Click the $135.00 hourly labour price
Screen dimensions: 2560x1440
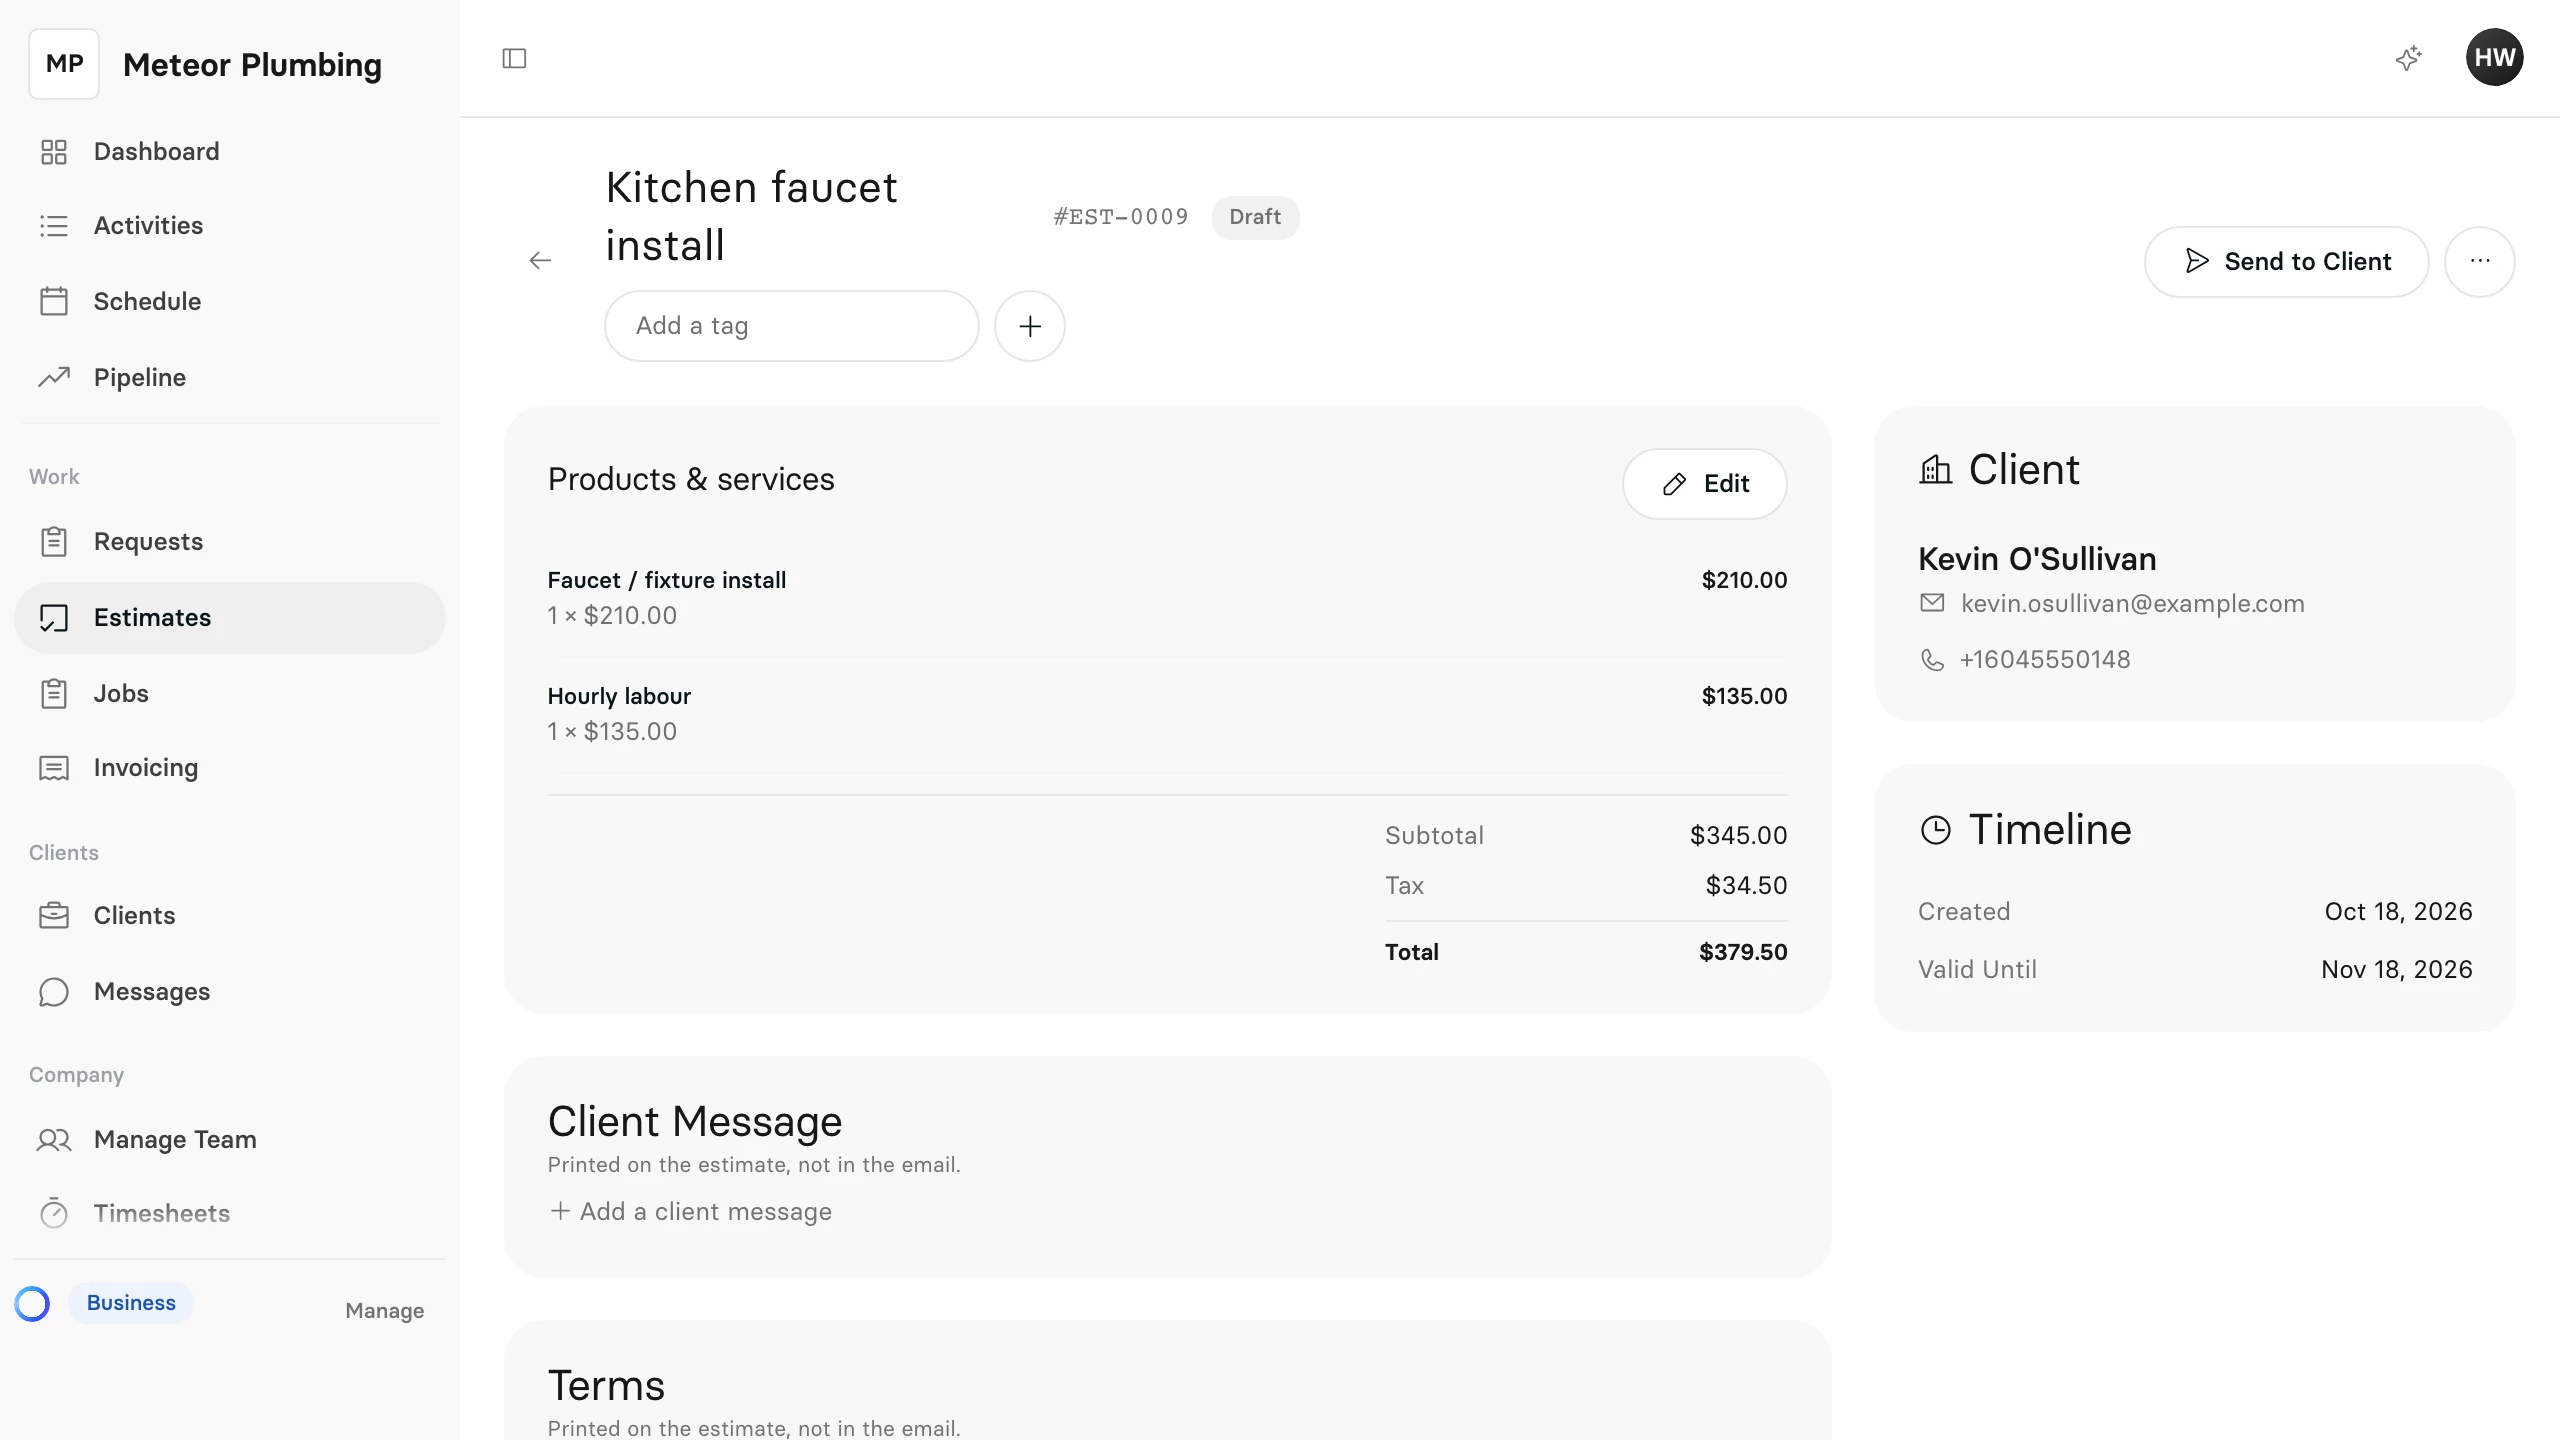tap(1744, 696)
